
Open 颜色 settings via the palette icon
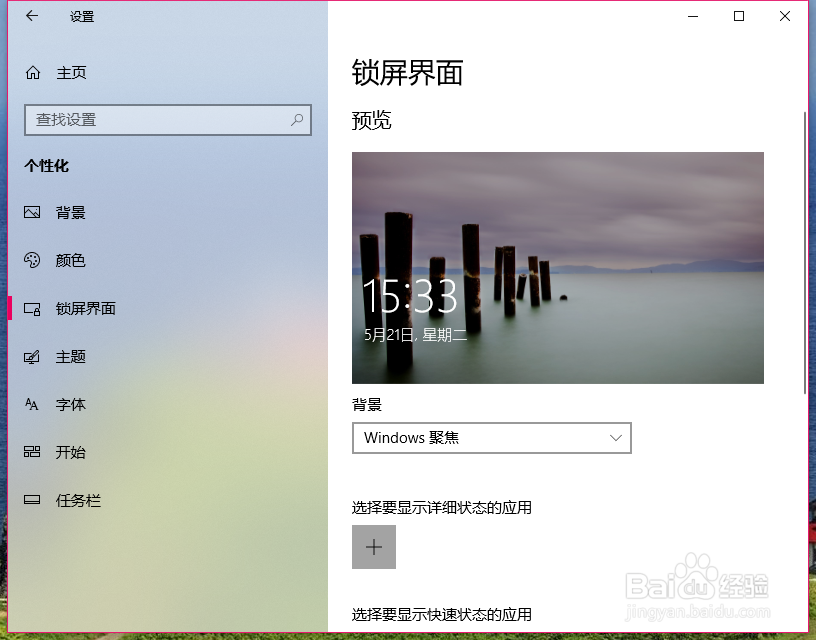point(34,260)
